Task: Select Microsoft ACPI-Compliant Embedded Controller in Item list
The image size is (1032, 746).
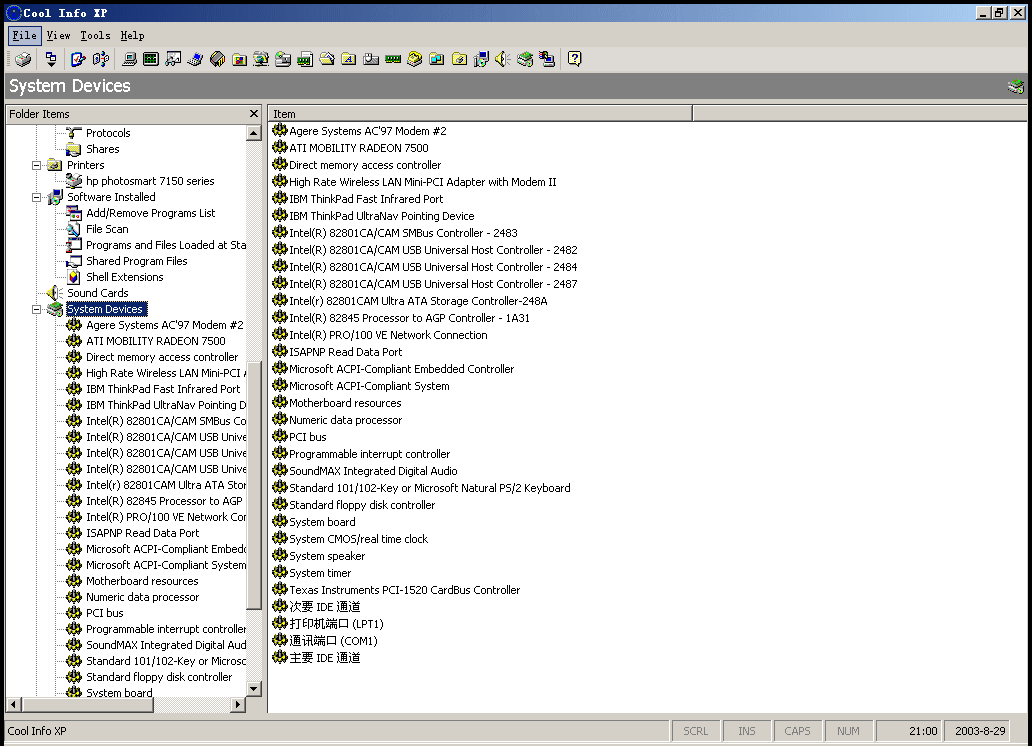Action: 401,369
